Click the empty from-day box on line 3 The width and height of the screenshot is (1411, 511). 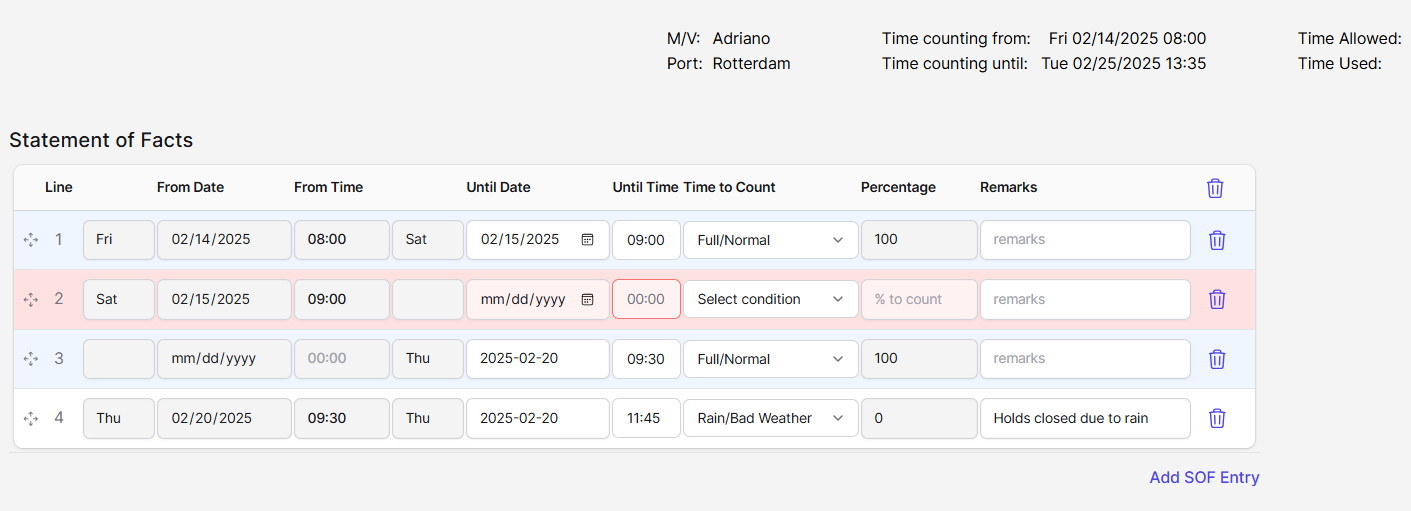[x=118, y=359]
